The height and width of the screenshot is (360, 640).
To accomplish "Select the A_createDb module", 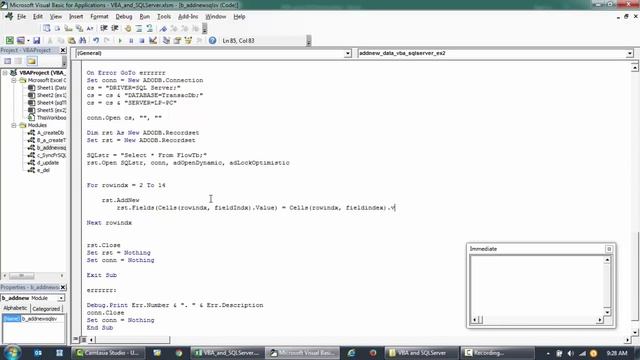I will coord(46,133).
